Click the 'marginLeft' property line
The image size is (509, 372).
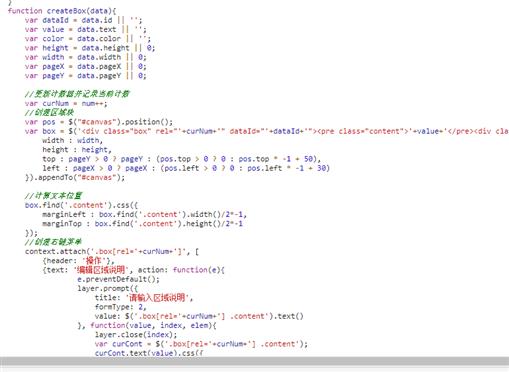tap(144, 215)
